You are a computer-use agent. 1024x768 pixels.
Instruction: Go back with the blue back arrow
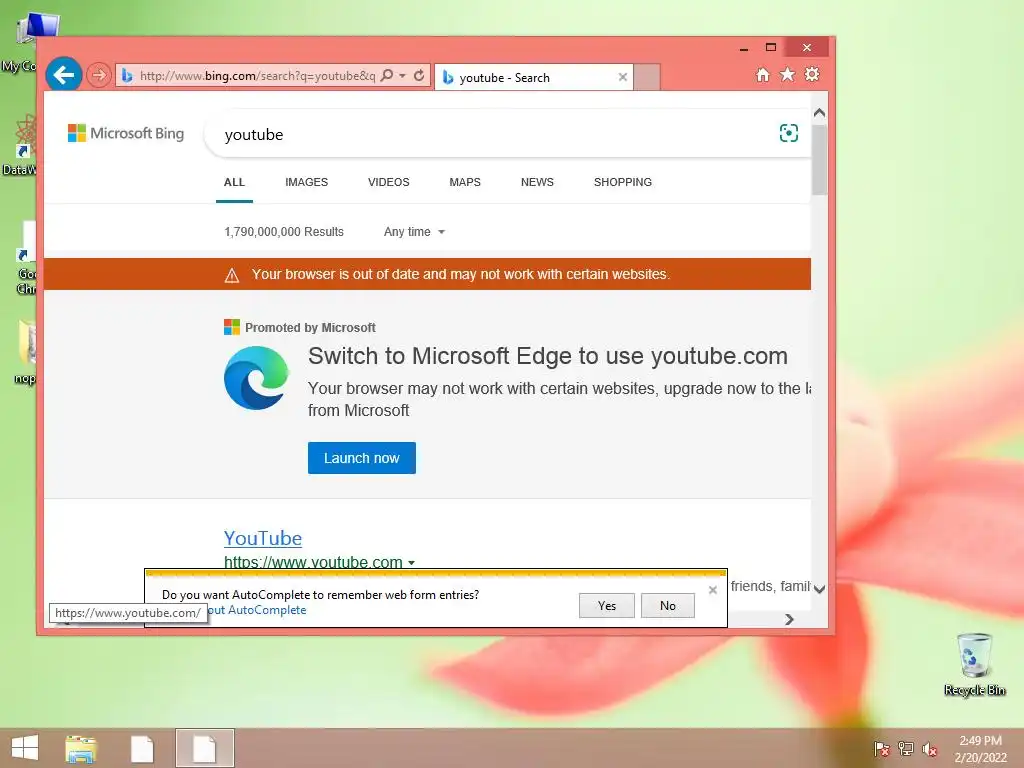click(63, 75)
